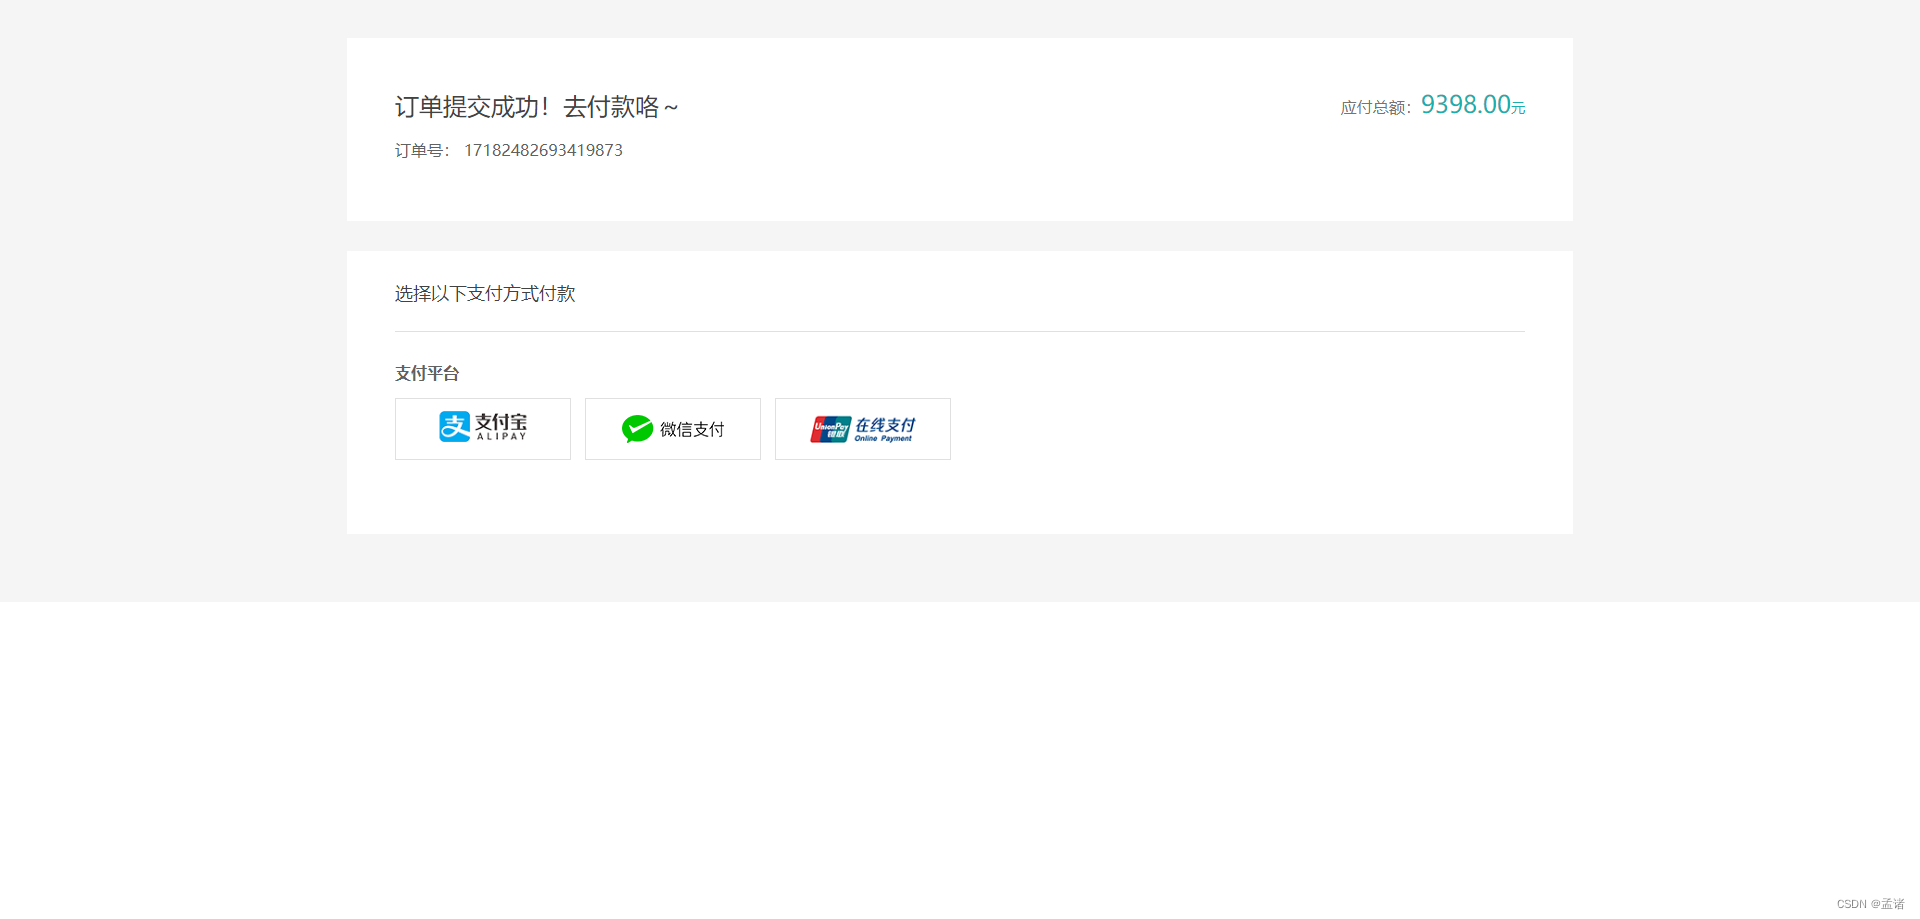Click the '在线支付 Online Payment' text
This screenshot has height=919, width=1920.
point(884,429)
